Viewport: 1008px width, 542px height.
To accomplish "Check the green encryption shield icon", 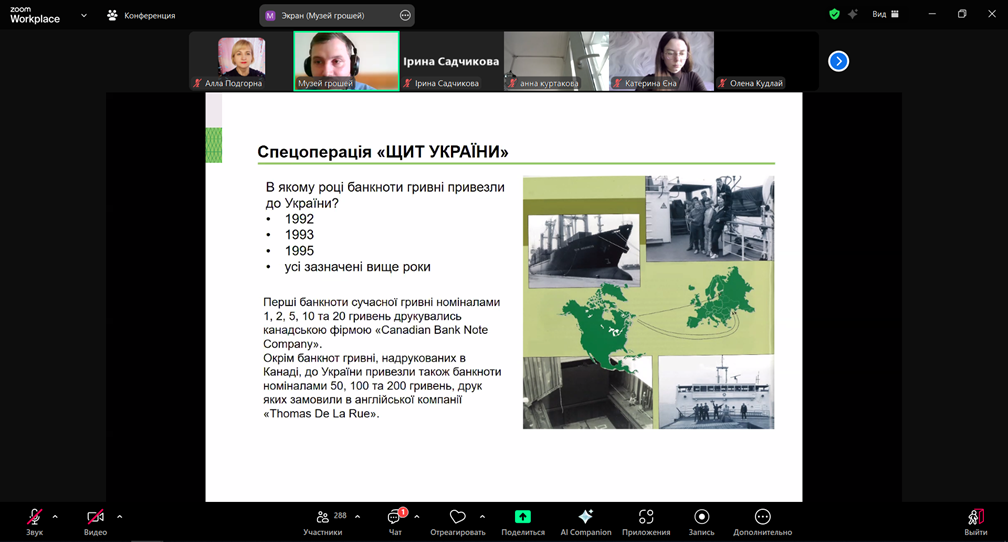I will (x=834, y=14).
